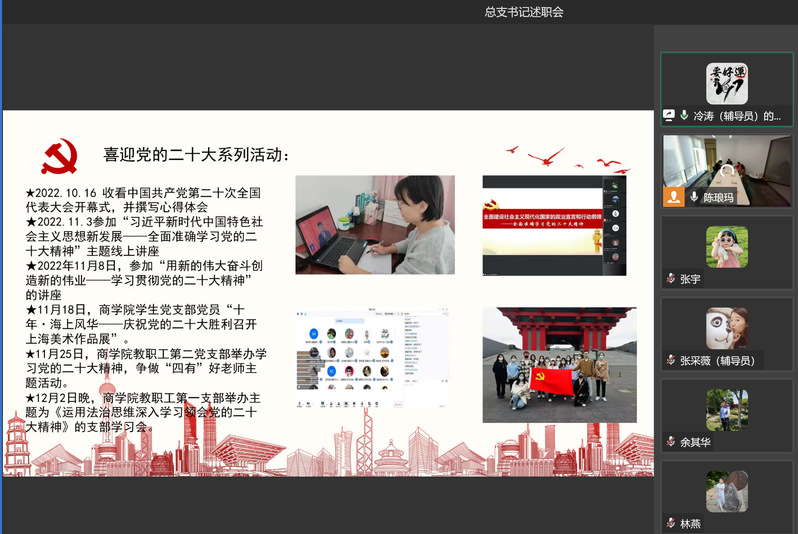
Task: Click 余其华's outdoor profile avatar
Action: pos(727,409)
